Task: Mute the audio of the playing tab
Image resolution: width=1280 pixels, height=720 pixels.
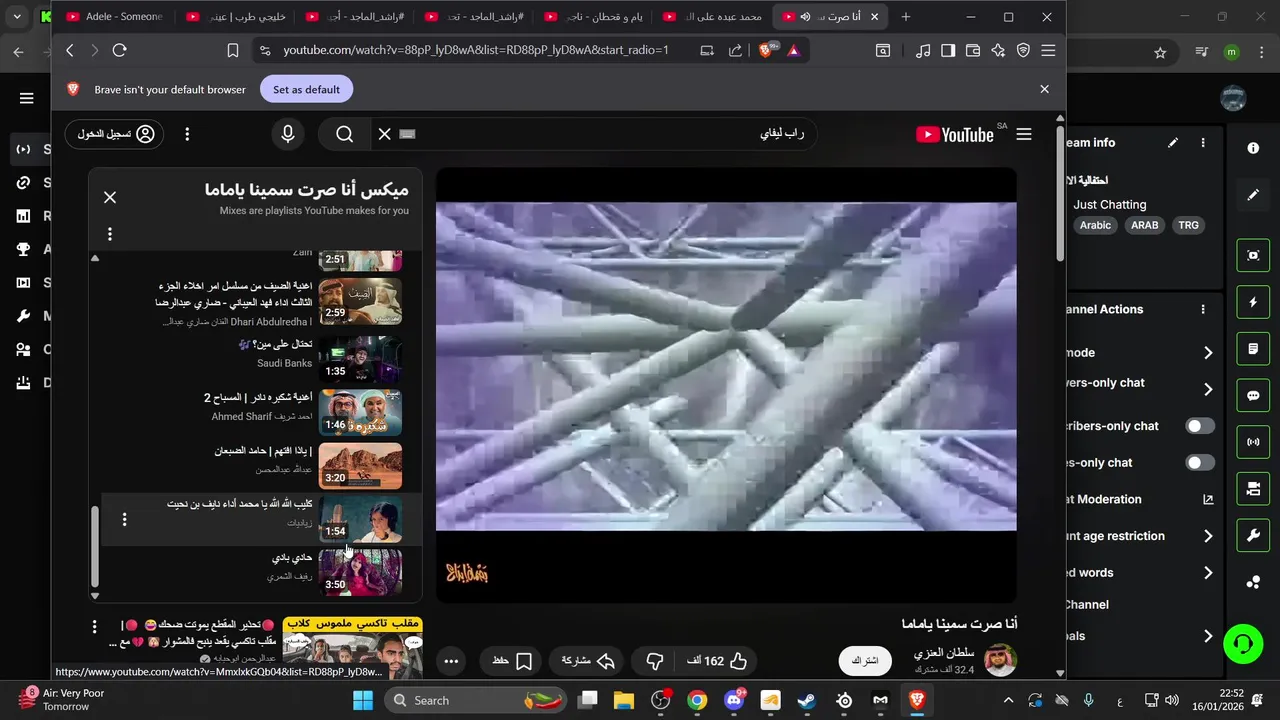Action: click(805, 17)
